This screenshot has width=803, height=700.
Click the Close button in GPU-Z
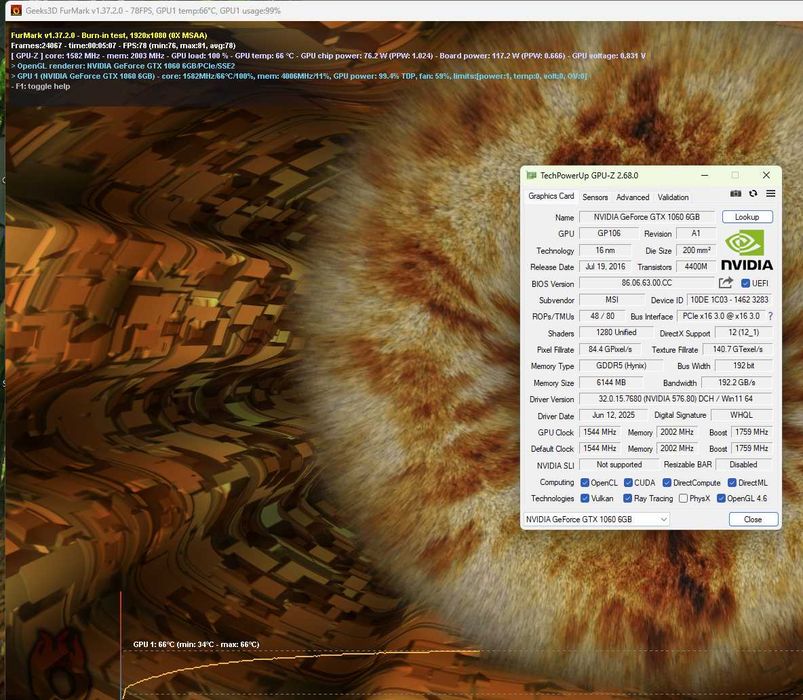pyautogui.click(x=753, y=519)
